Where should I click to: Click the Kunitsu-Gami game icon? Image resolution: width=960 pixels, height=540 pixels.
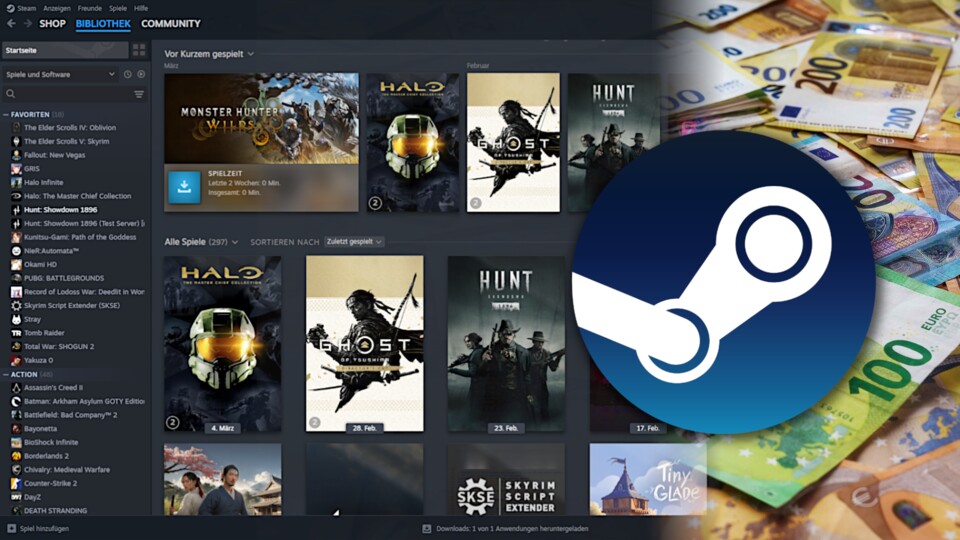click(17, 237)
